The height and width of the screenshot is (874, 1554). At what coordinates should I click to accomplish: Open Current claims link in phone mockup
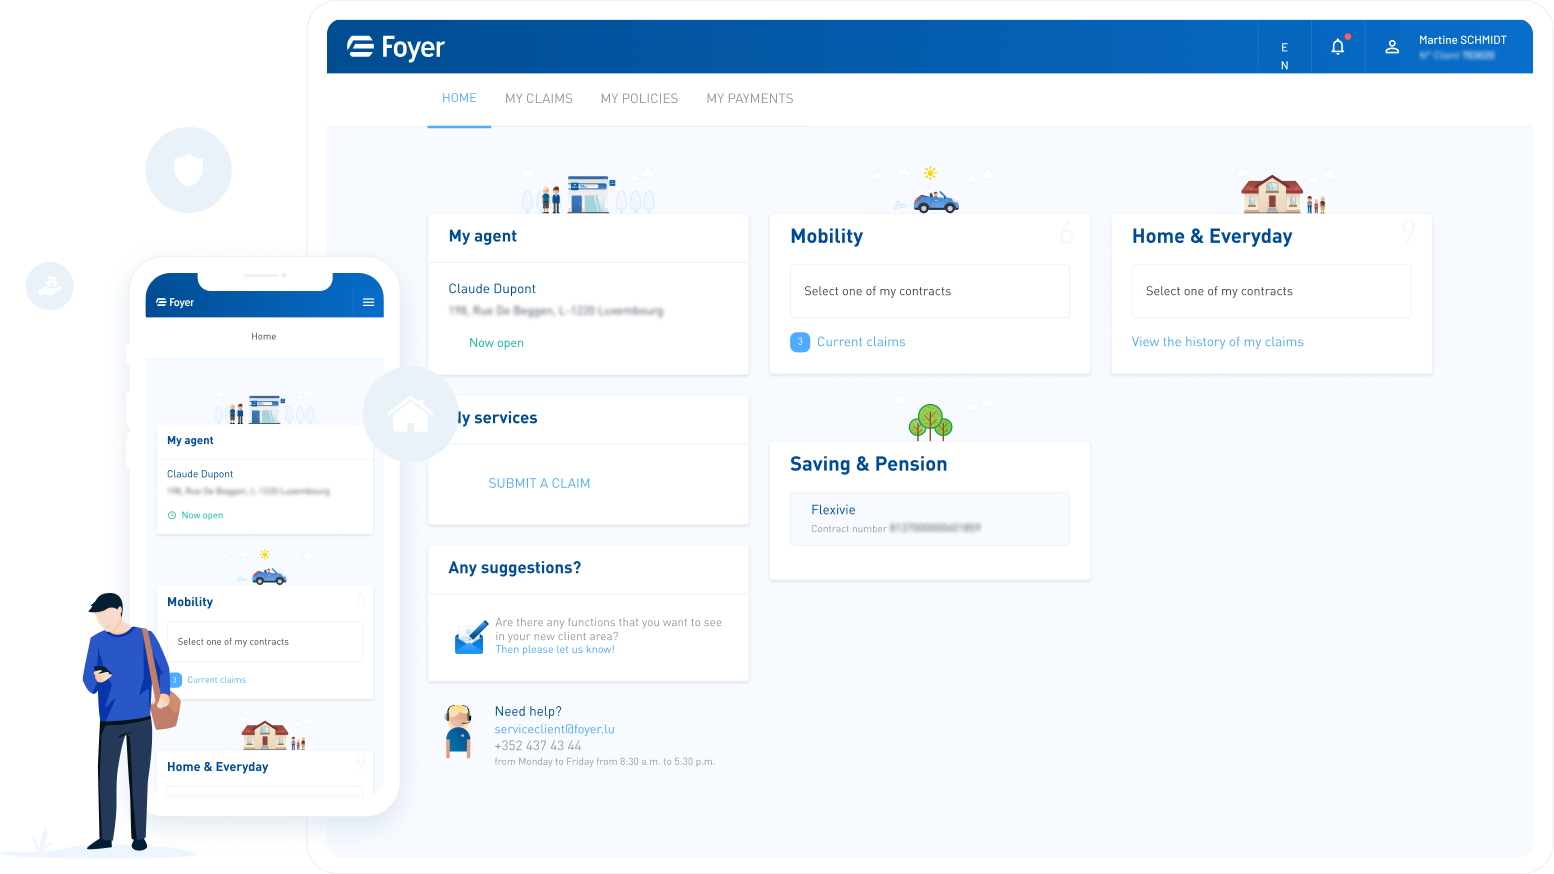(x=216, y=680)
